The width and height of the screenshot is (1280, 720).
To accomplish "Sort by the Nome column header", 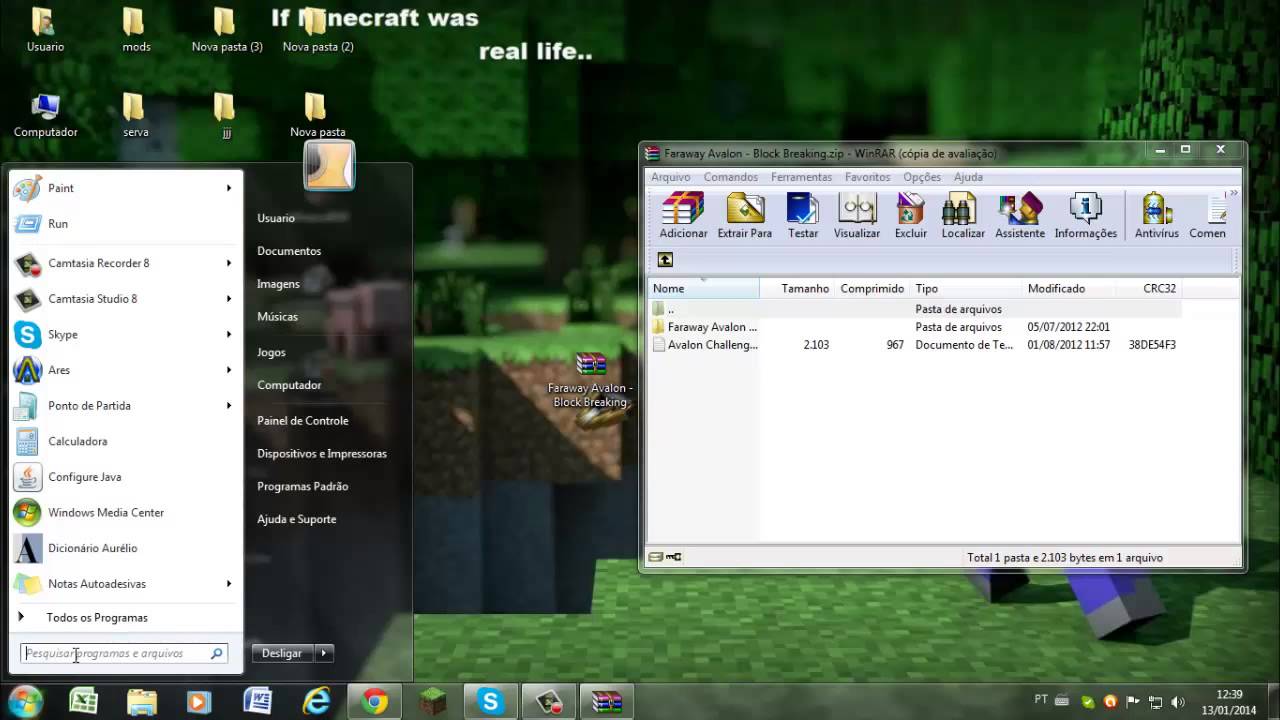I will click(x=703, y=288).
